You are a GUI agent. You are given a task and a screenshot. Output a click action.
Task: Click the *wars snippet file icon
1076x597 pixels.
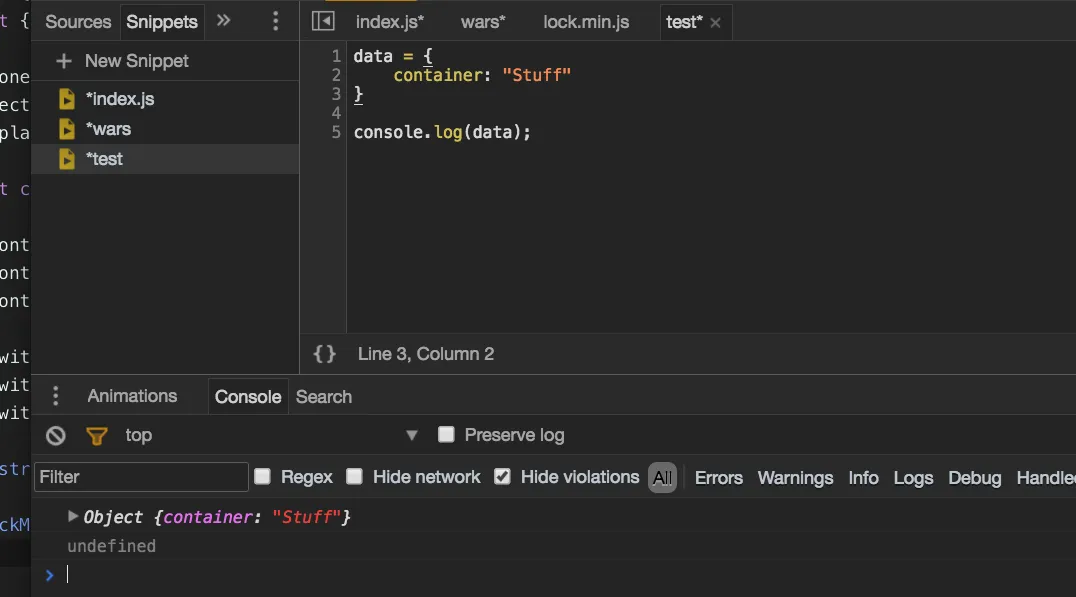click(67, 129)
